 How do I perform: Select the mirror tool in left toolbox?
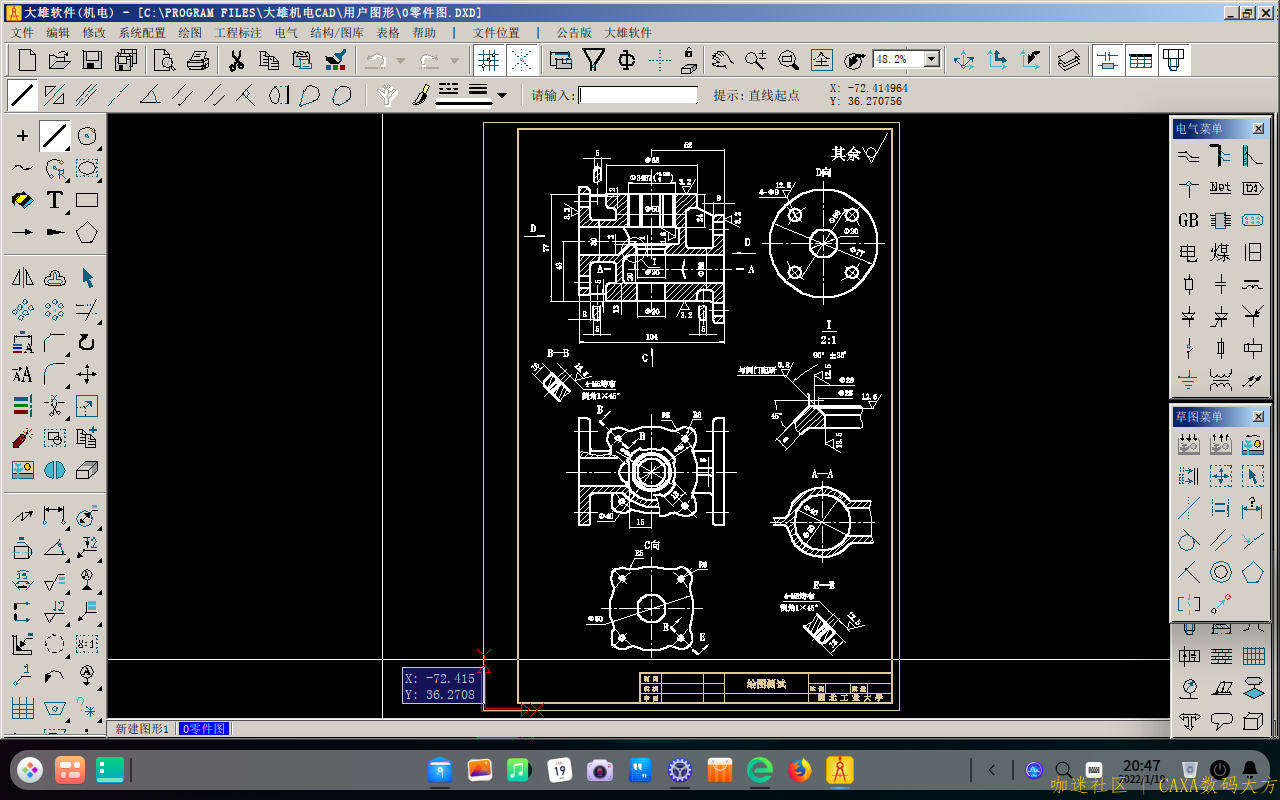click(x=23, y=277)
